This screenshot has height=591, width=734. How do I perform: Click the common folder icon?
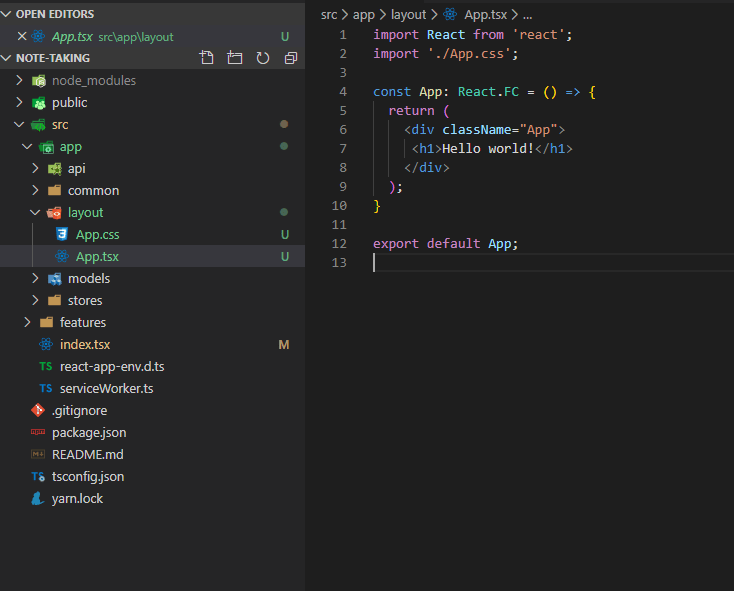coord(55,190)
